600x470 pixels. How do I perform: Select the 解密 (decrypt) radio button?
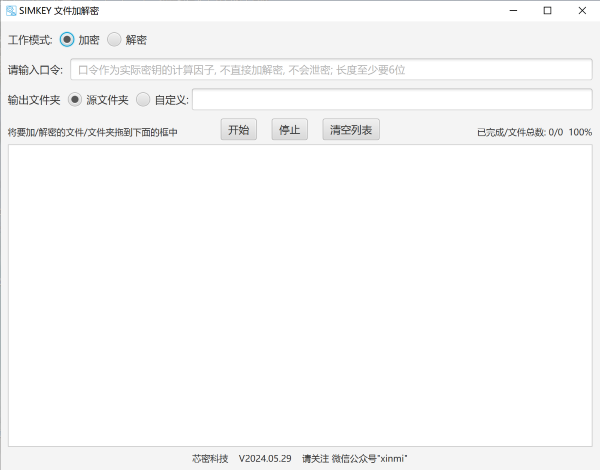pos(114,39)
